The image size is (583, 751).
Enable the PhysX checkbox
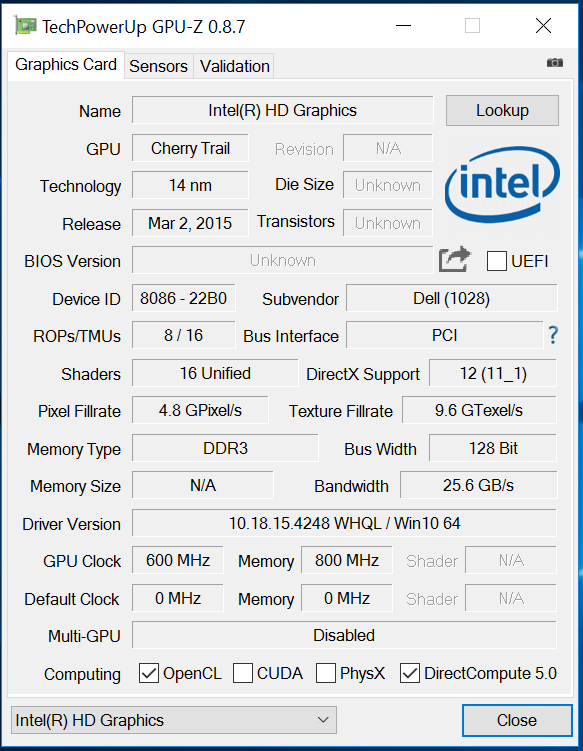pyautogui.click(x=326, y=673)
